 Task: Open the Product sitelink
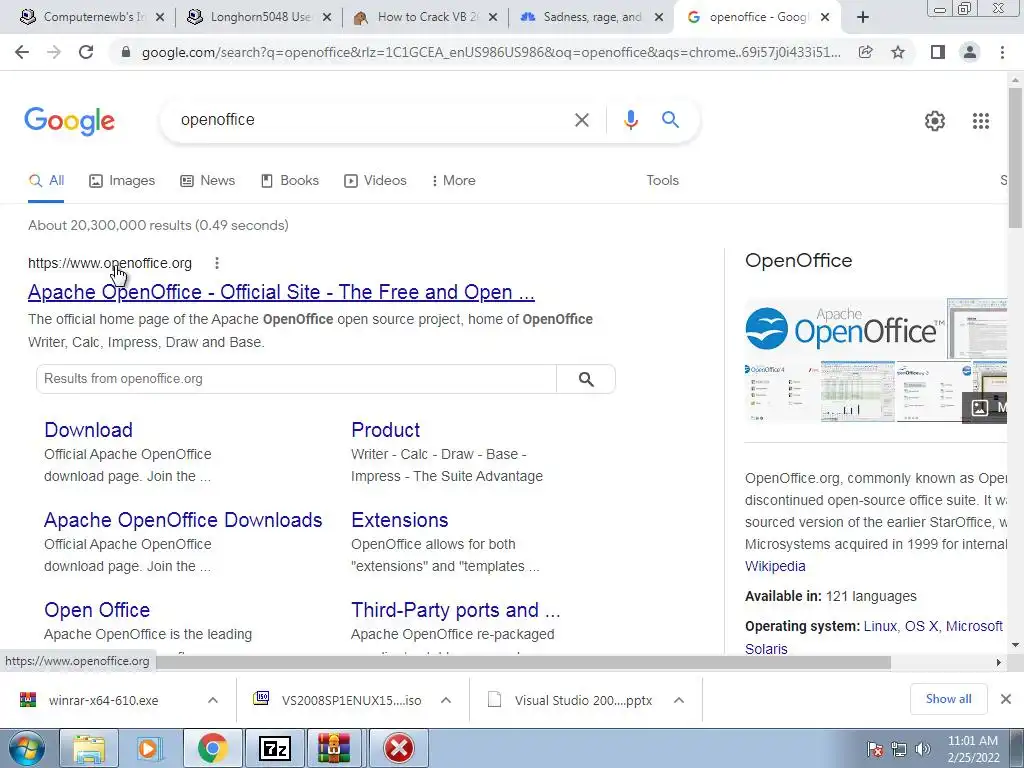pos(386,430)
